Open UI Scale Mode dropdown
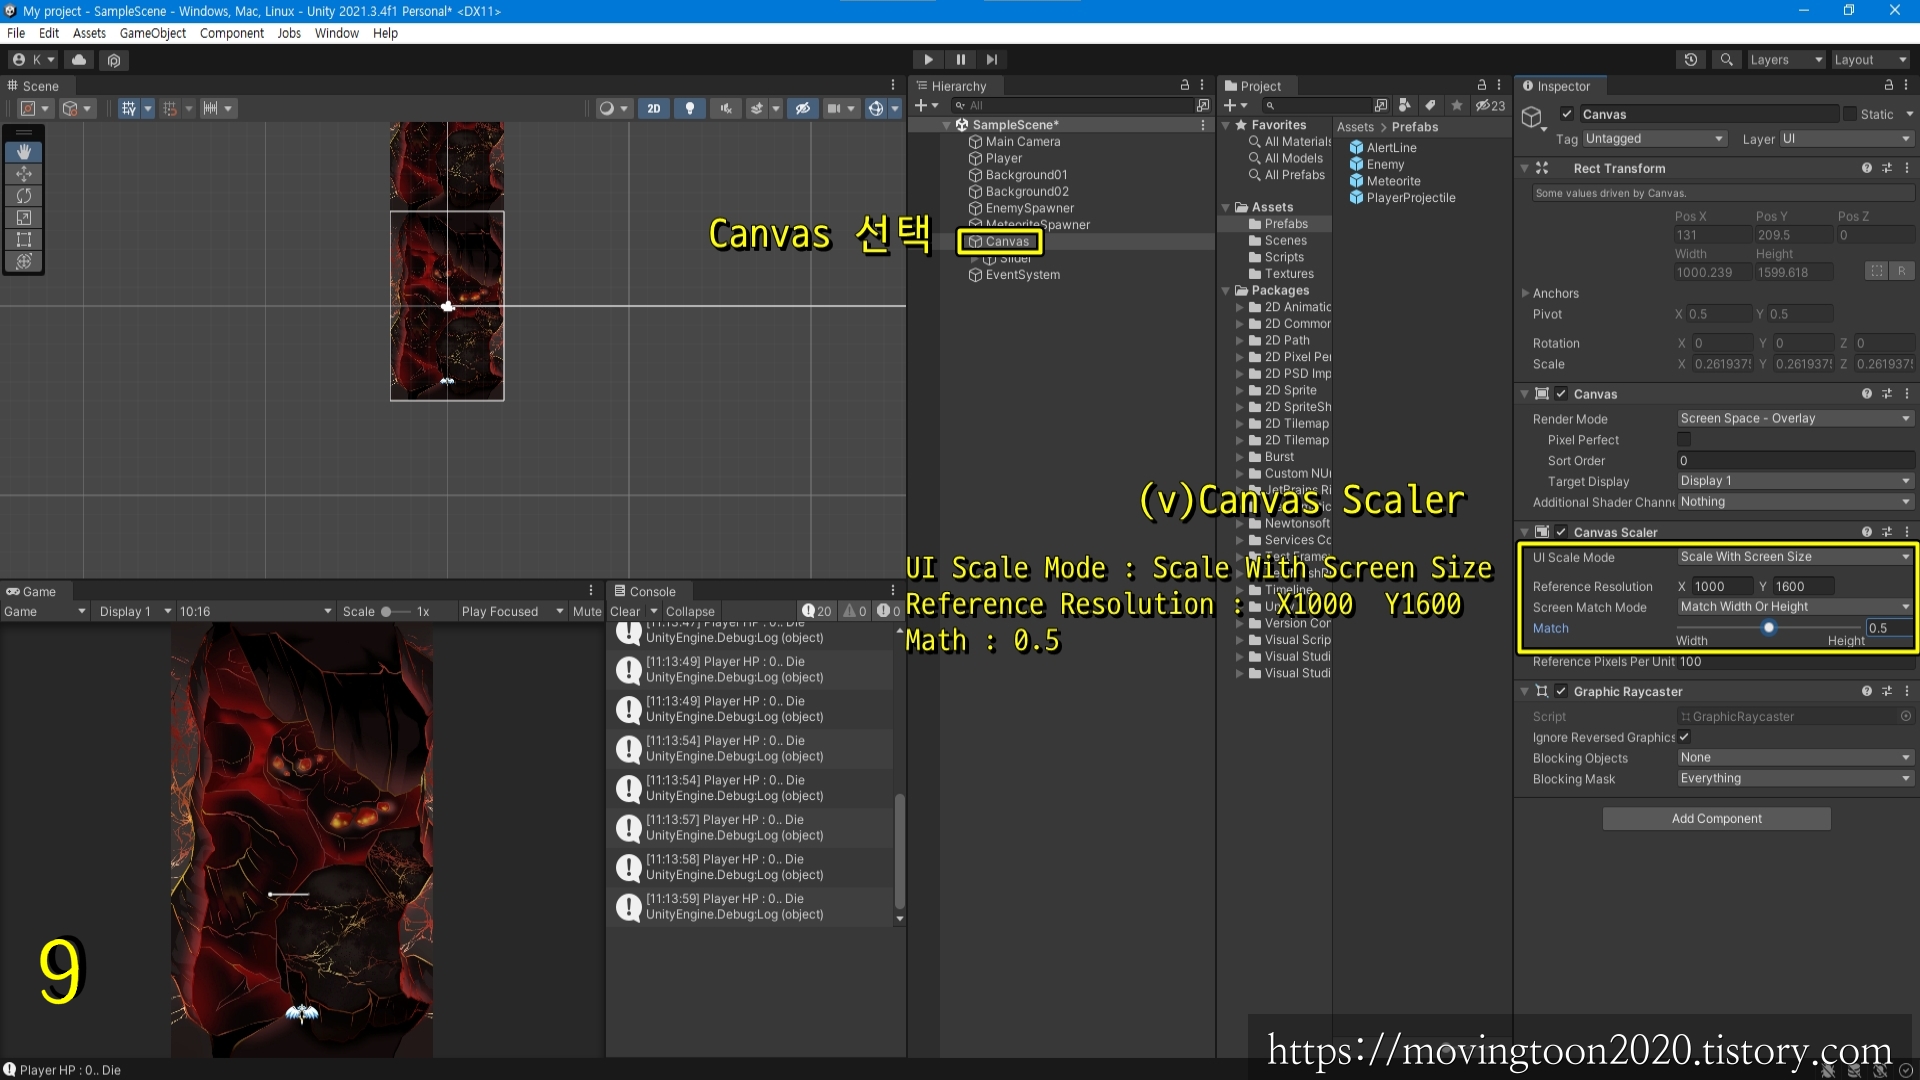The width and height of the screenshot is (1920, 1080). pos(1795,557)
